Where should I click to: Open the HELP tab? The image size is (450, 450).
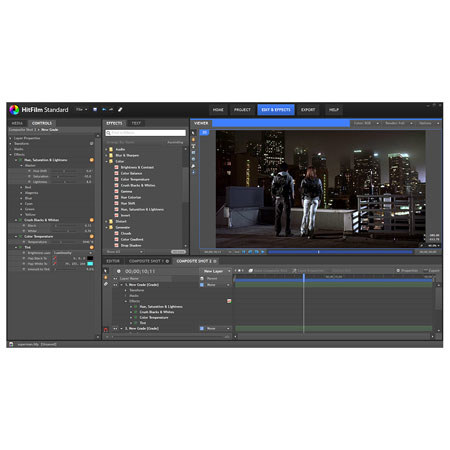pos(334,110)
